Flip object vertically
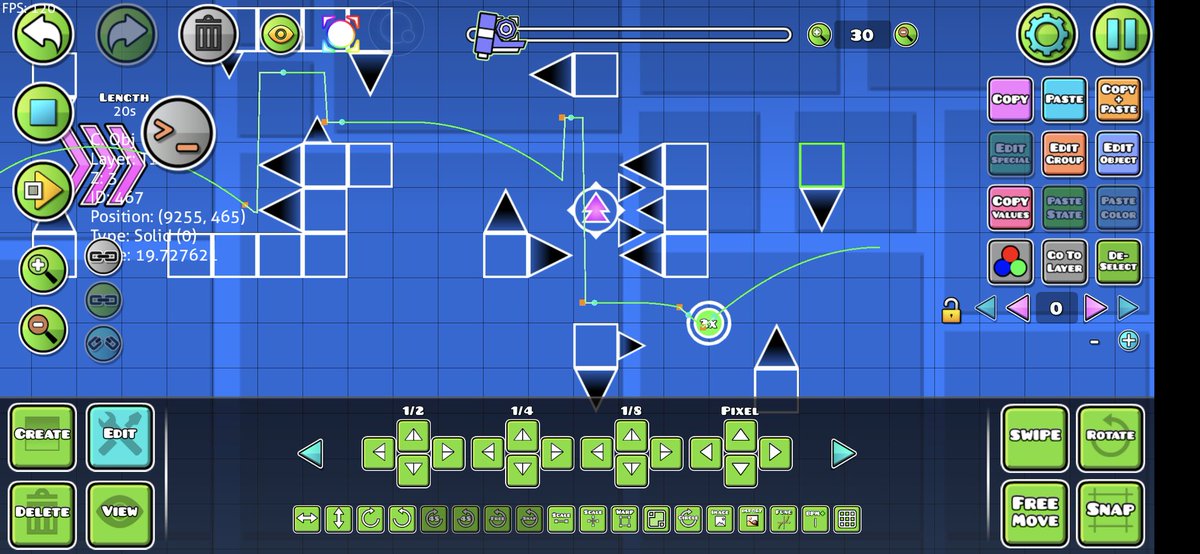Viewport: 1200px width, 554px height. point(339,519)
